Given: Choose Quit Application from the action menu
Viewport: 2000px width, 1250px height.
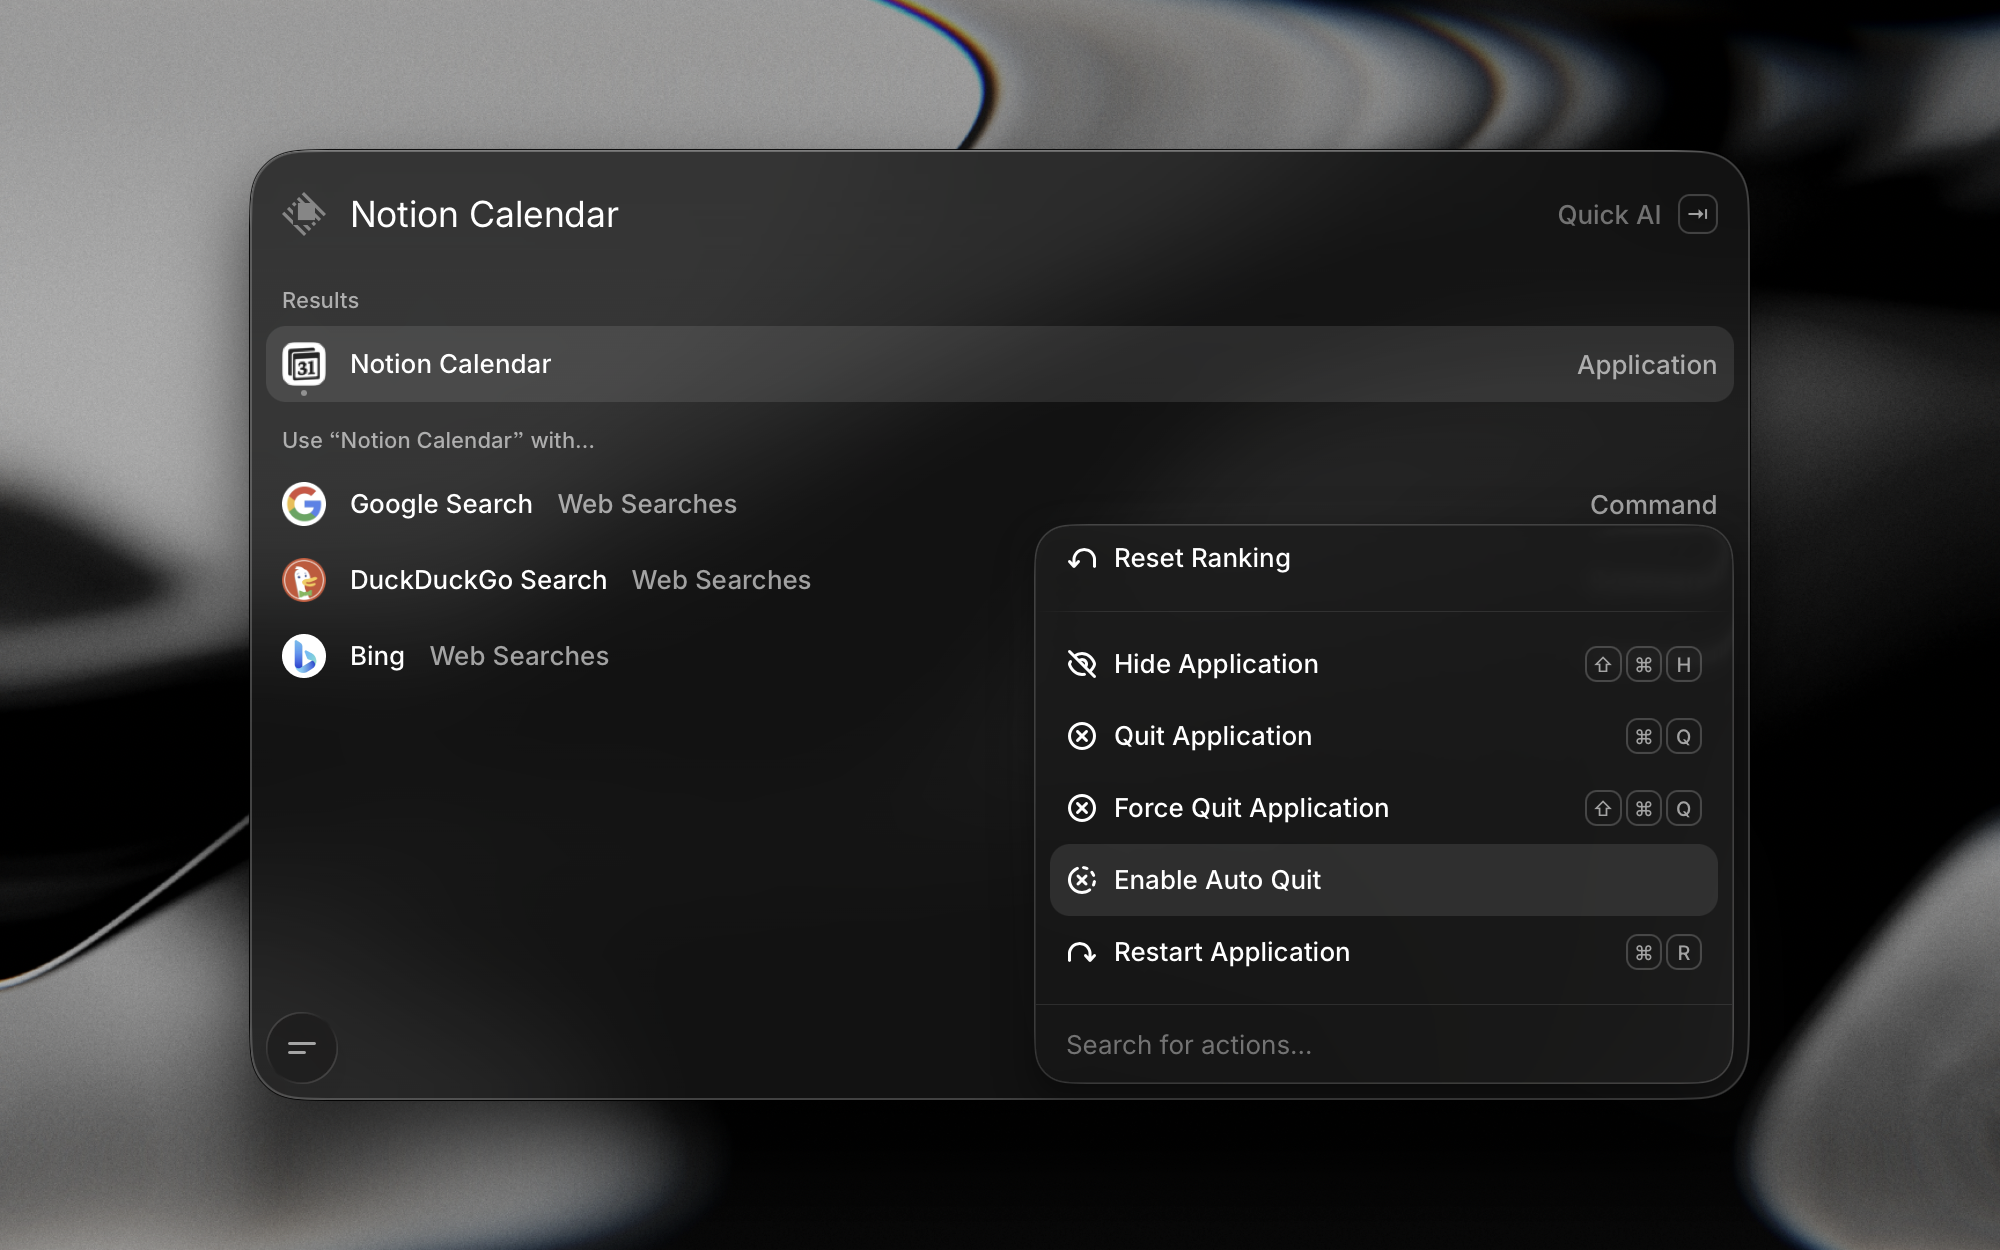Looking at the screenshot, I should (x=1383, y=736).
